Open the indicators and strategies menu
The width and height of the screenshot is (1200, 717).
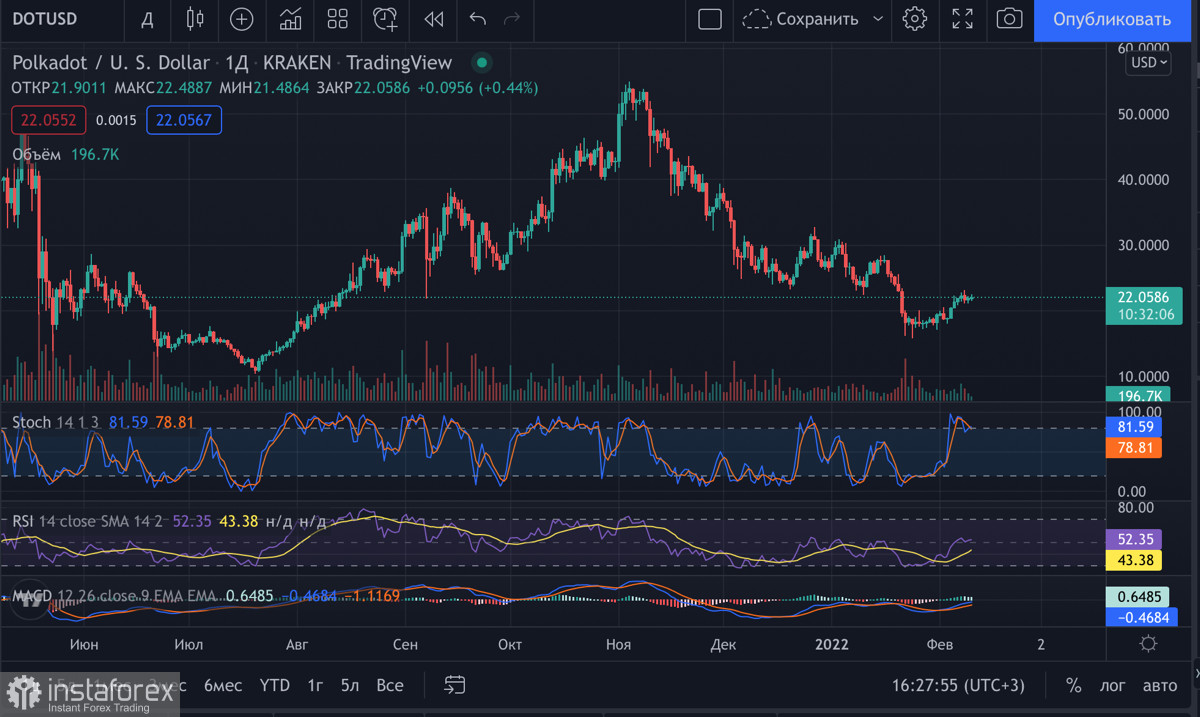(291, 19)
